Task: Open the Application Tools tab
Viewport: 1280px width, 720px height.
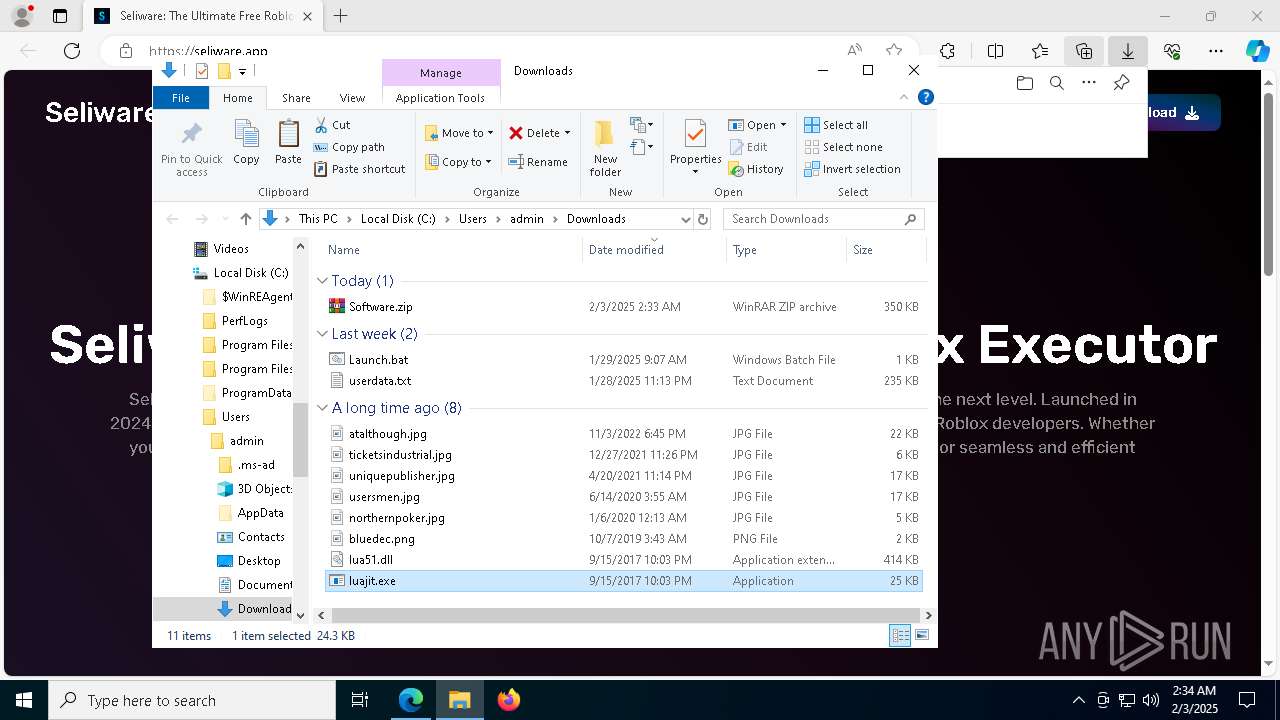Action: [x=440, y=98]
